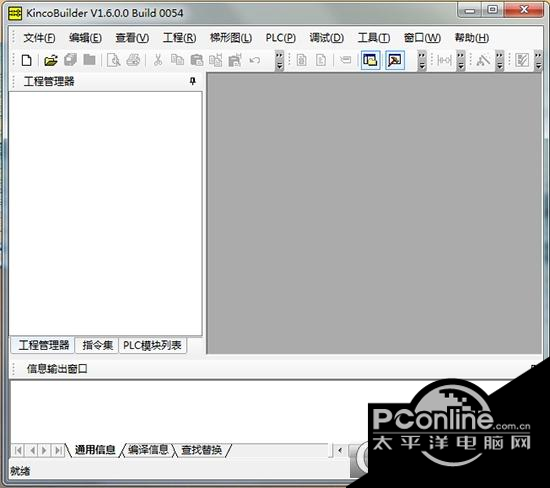The image size is (550, 488).
Task: Expand the last toolbar overflow chevron at right edge
Action: 538,60
